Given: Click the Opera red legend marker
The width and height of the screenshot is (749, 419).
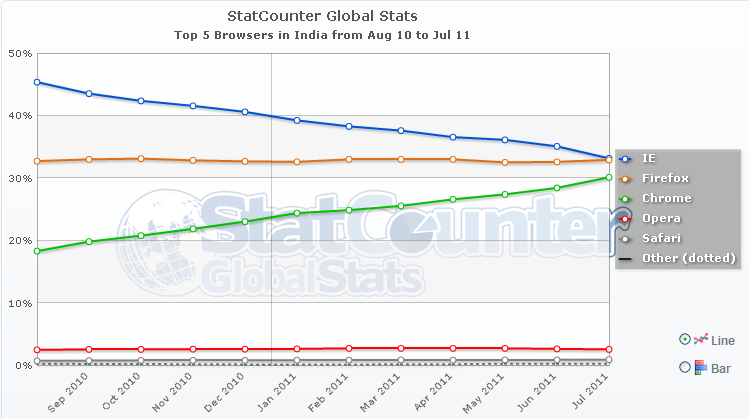Looking at the screenshot, I should pyautogui.click(x=625, y=218).
